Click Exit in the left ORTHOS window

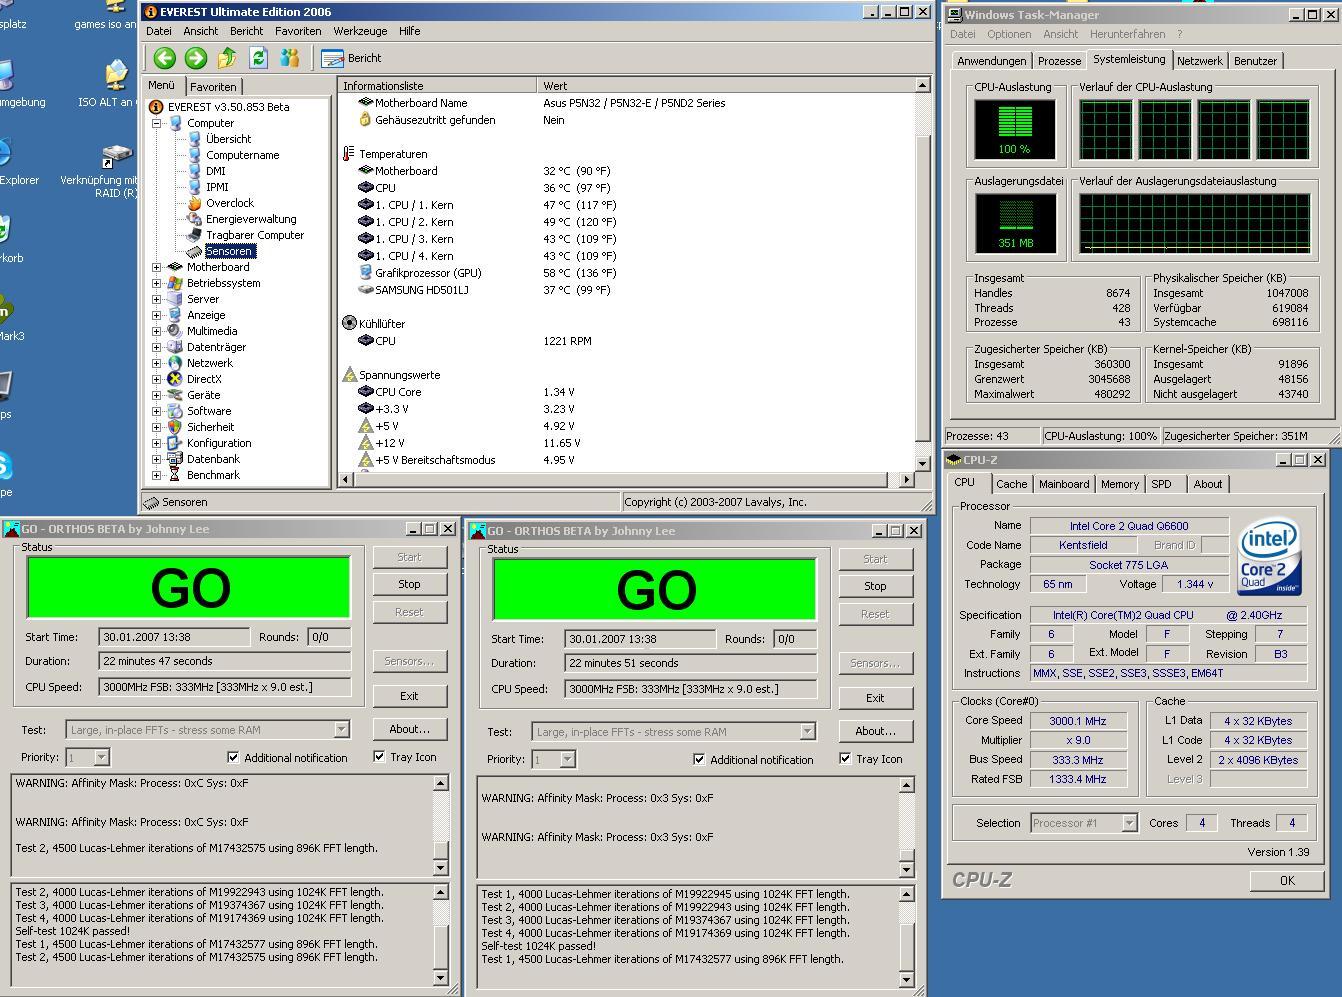[x=409, y=696]
